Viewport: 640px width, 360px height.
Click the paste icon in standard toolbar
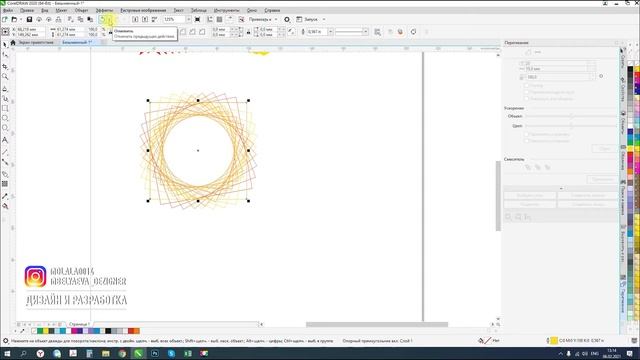(x=90, y=19)
